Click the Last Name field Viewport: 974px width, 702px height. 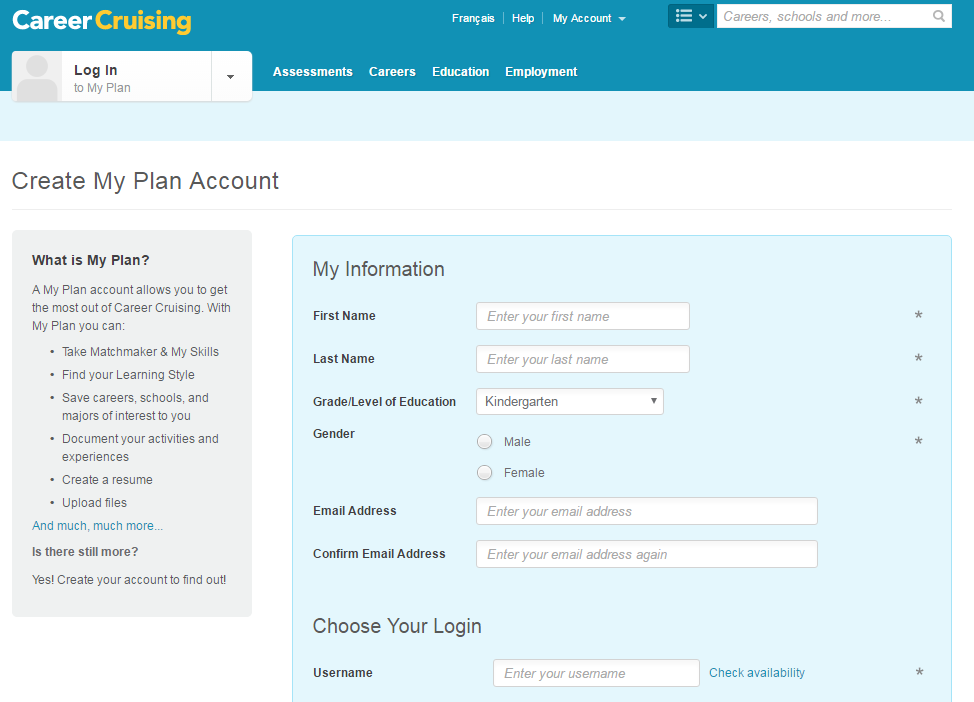point(583,359)
